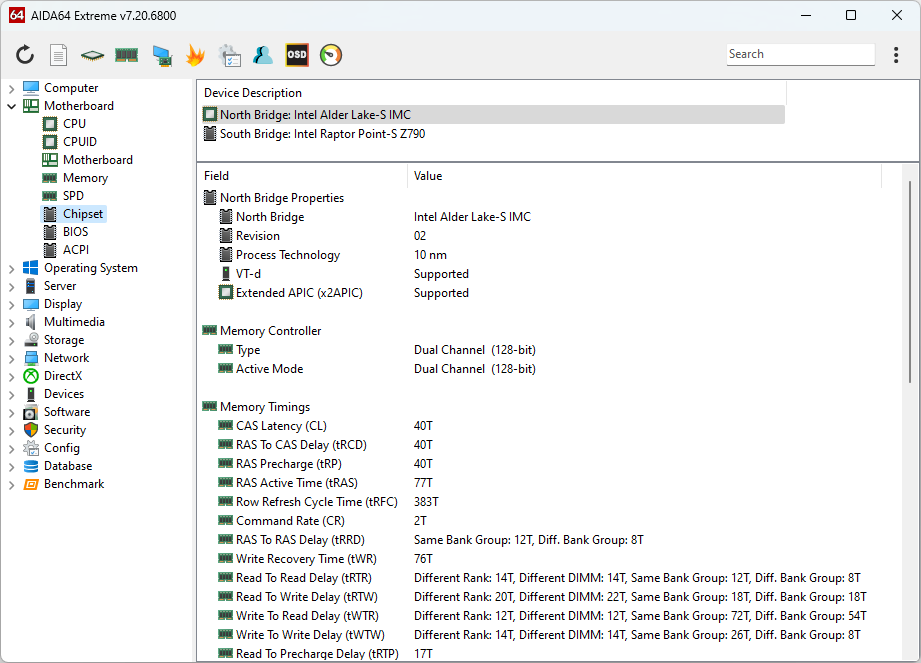Image resolution: width=921 pixels, height=663 pixels.
Task: Click the gauge SensorPanel icon
Action: pos(331,55)
